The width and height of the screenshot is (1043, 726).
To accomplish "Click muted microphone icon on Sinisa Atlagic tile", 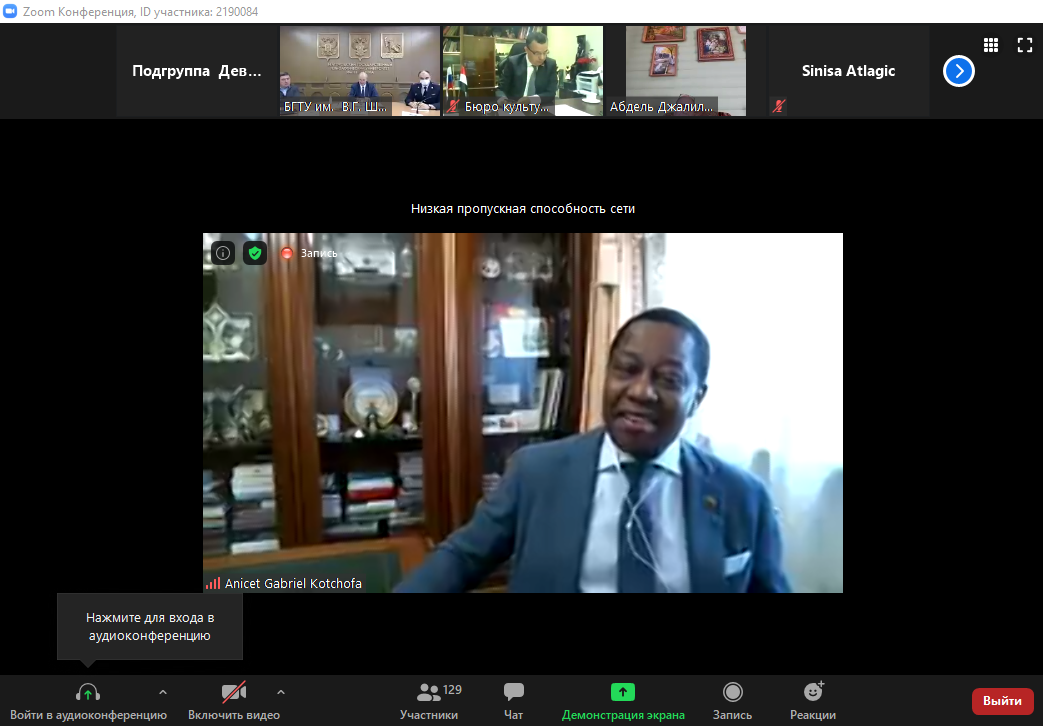I will pyautogui.click(x=779, y=106).
